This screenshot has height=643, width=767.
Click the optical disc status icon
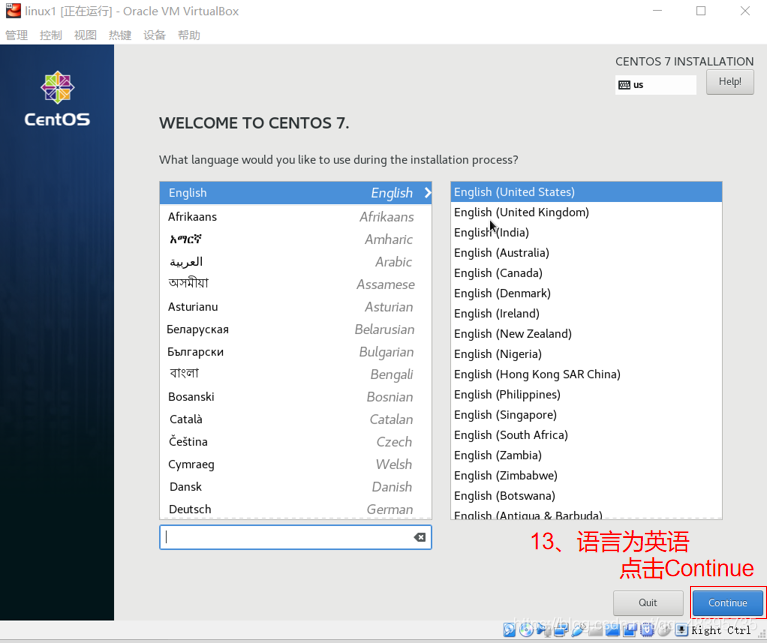tap(526, 630)
